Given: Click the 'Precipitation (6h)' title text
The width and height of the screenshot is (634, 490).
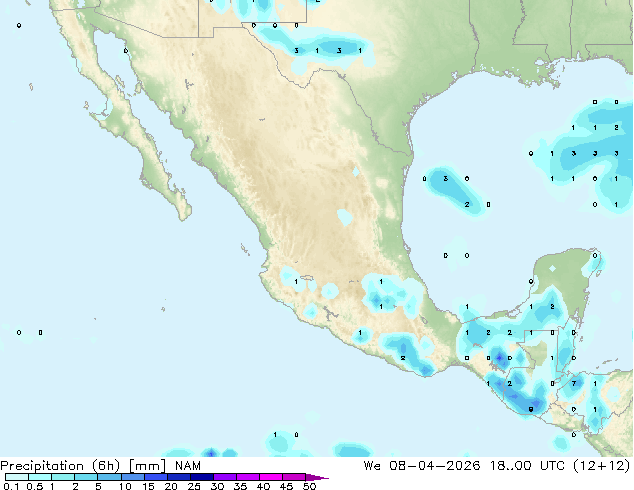Looking at the screenshot, I should (60, 466).
